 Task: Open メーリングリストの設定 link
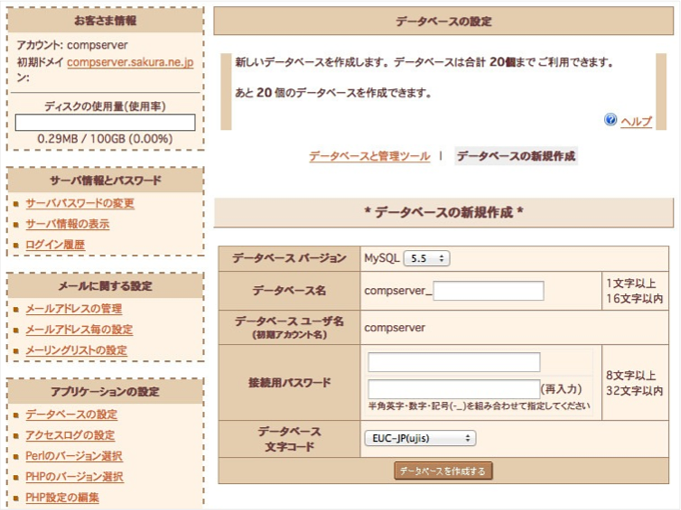[76, 350]
